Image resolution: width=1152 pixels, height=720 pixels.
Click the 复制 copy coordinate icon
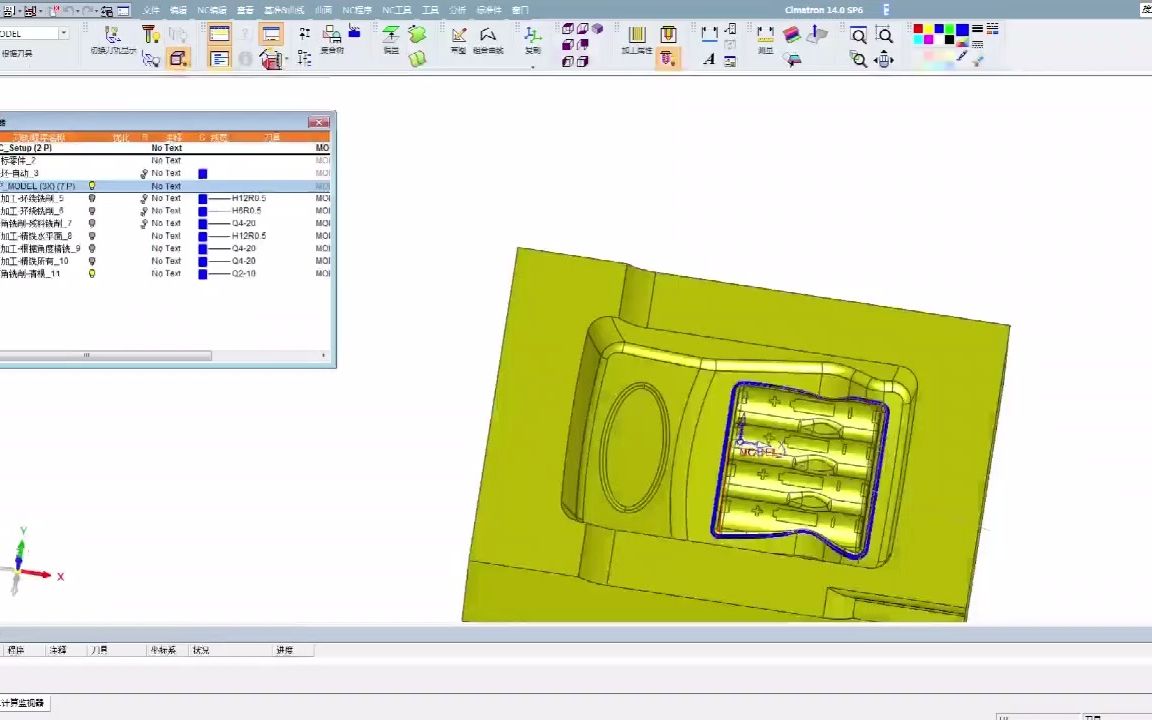pyautogui.click(x=533, y=39)
